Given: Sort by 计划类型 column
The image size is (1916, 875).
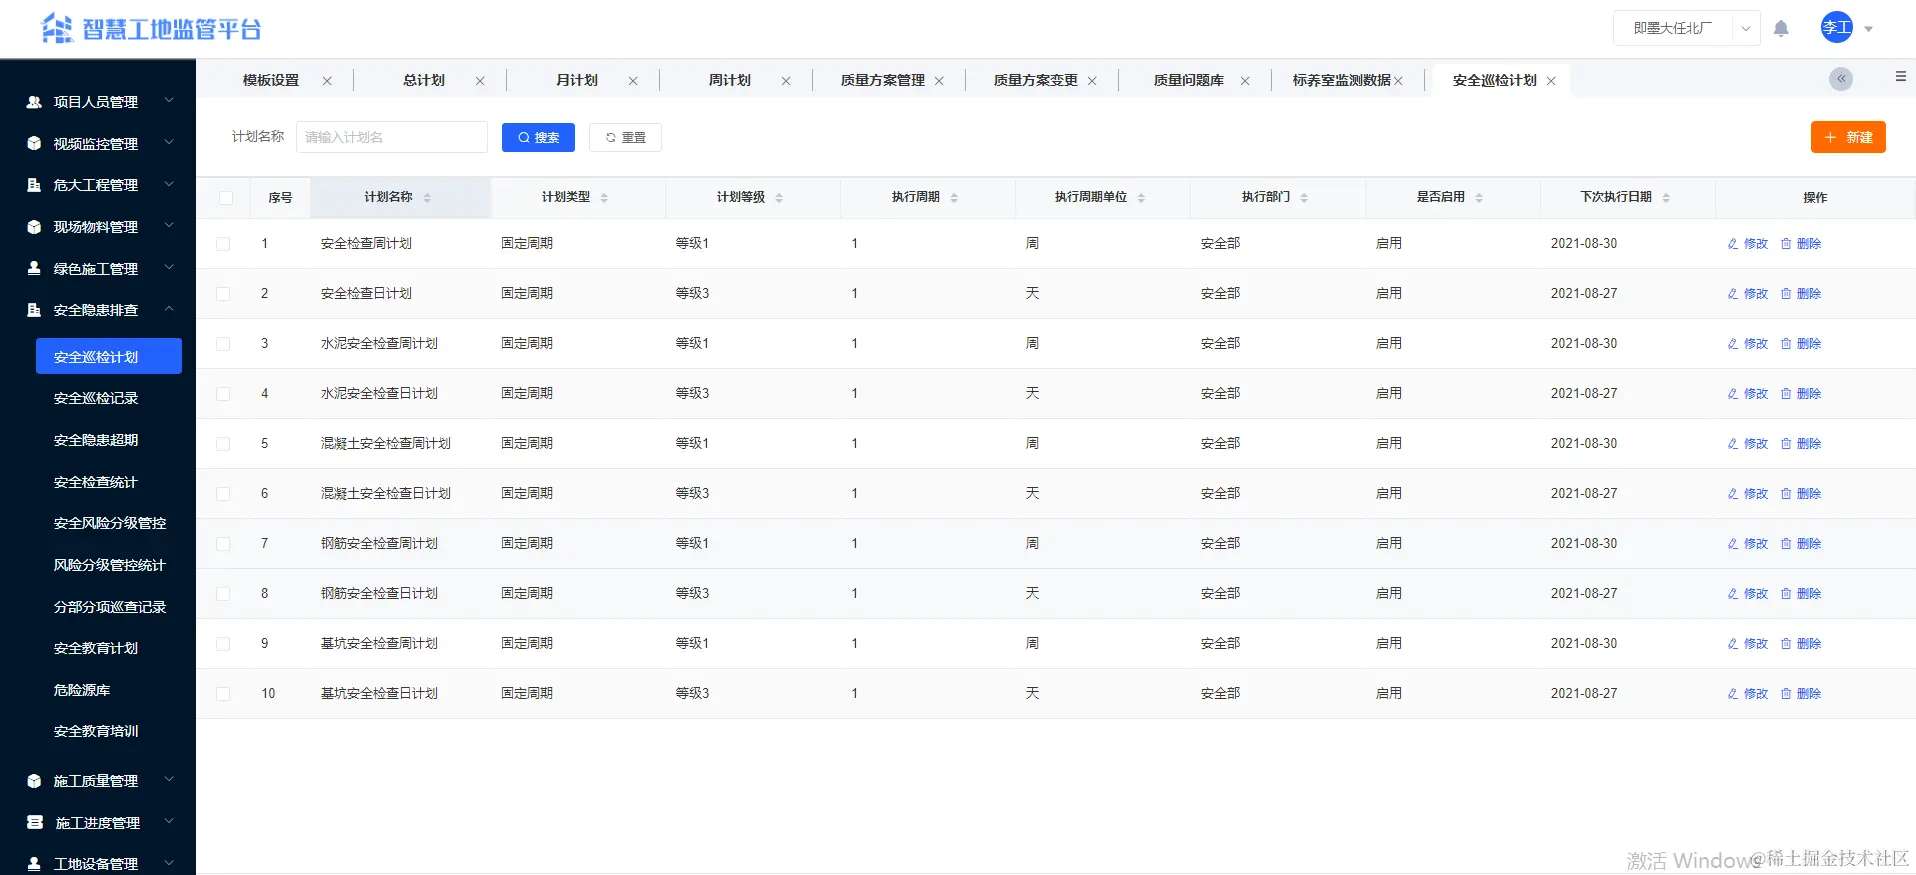Looking at the screenshot, I should (604, 198).
